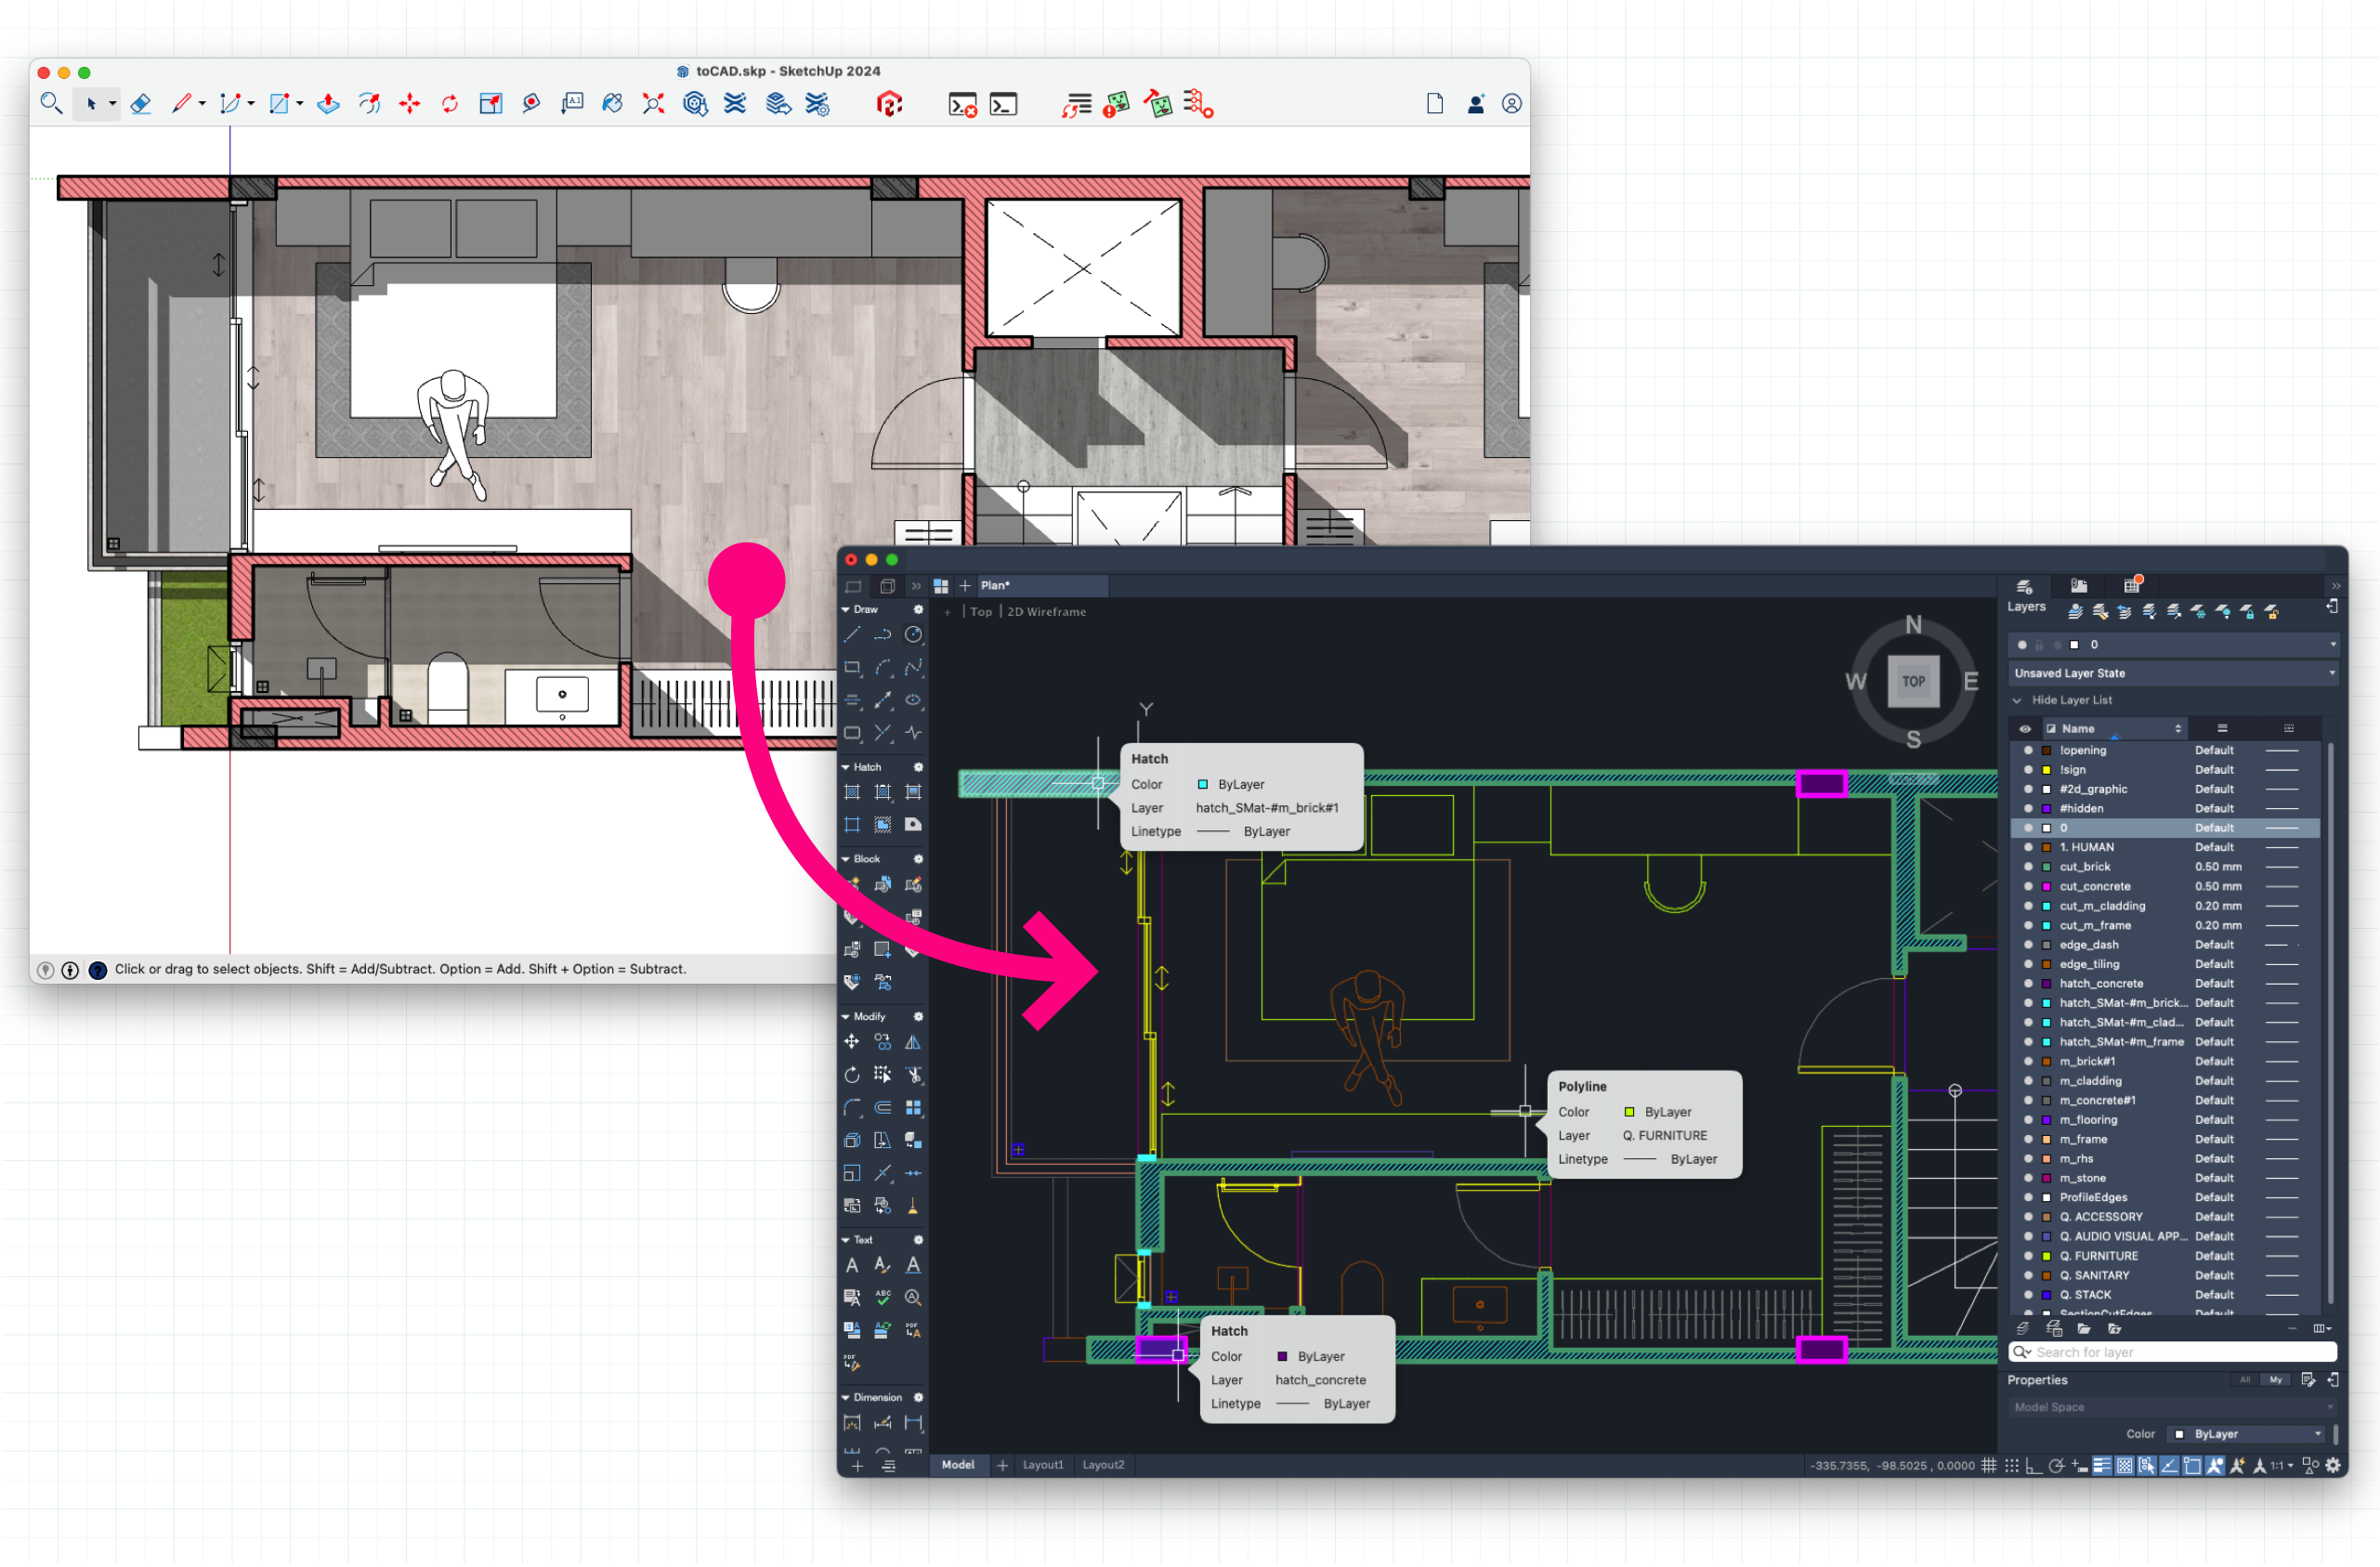Click the TOP face of view cube

click(1912, 681)
